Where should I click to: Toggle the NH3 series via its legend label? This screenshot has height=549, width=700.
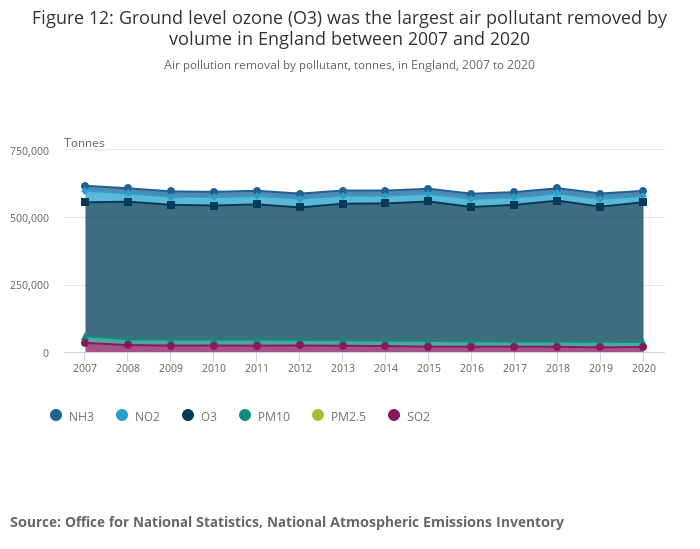[82, 417]
